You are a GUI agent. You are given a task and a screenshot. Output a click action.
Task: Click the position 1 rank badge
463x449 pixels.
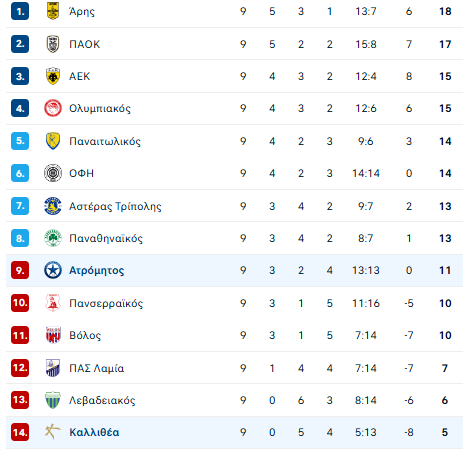pos(20,11)
